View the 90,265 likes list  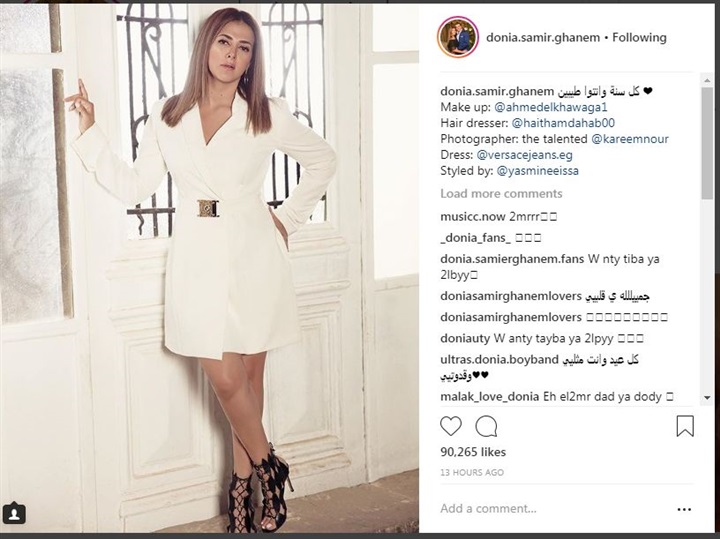(x=473, y=452)
